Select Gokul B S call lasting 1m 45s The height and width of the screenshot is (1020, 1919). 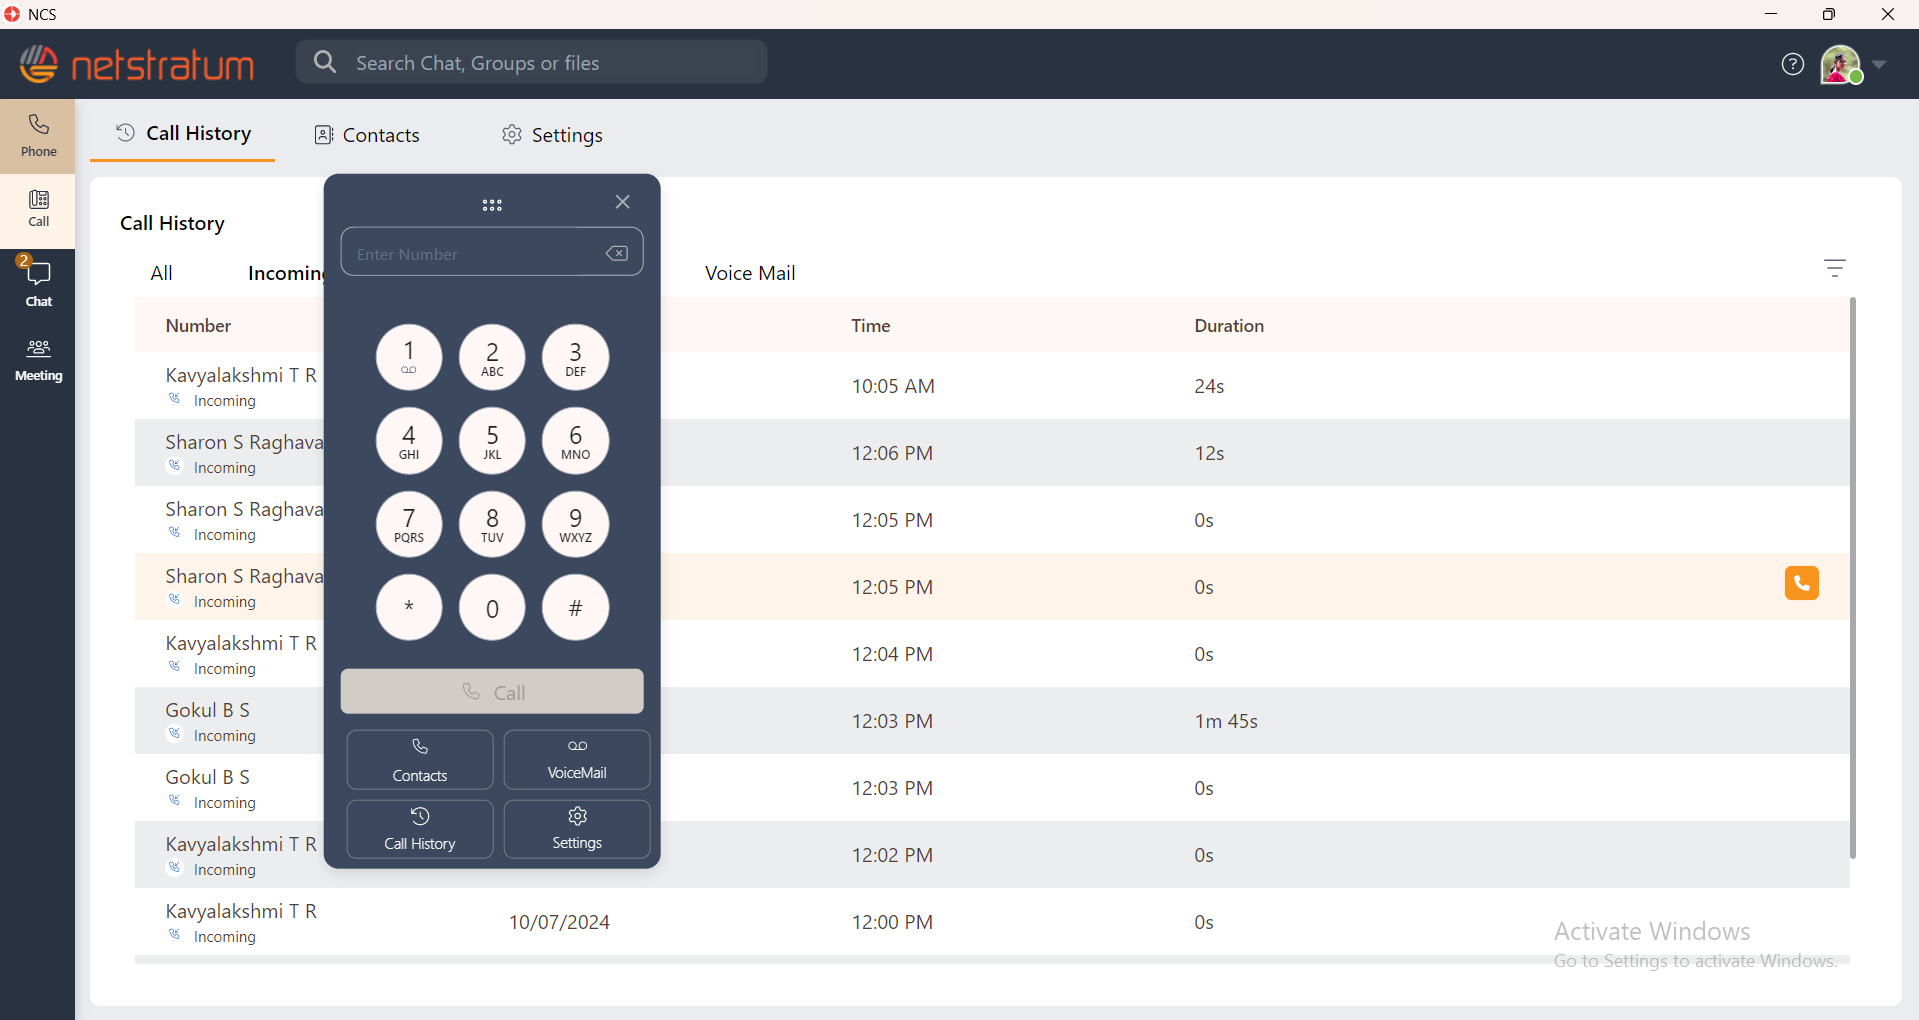click(992, 721)
